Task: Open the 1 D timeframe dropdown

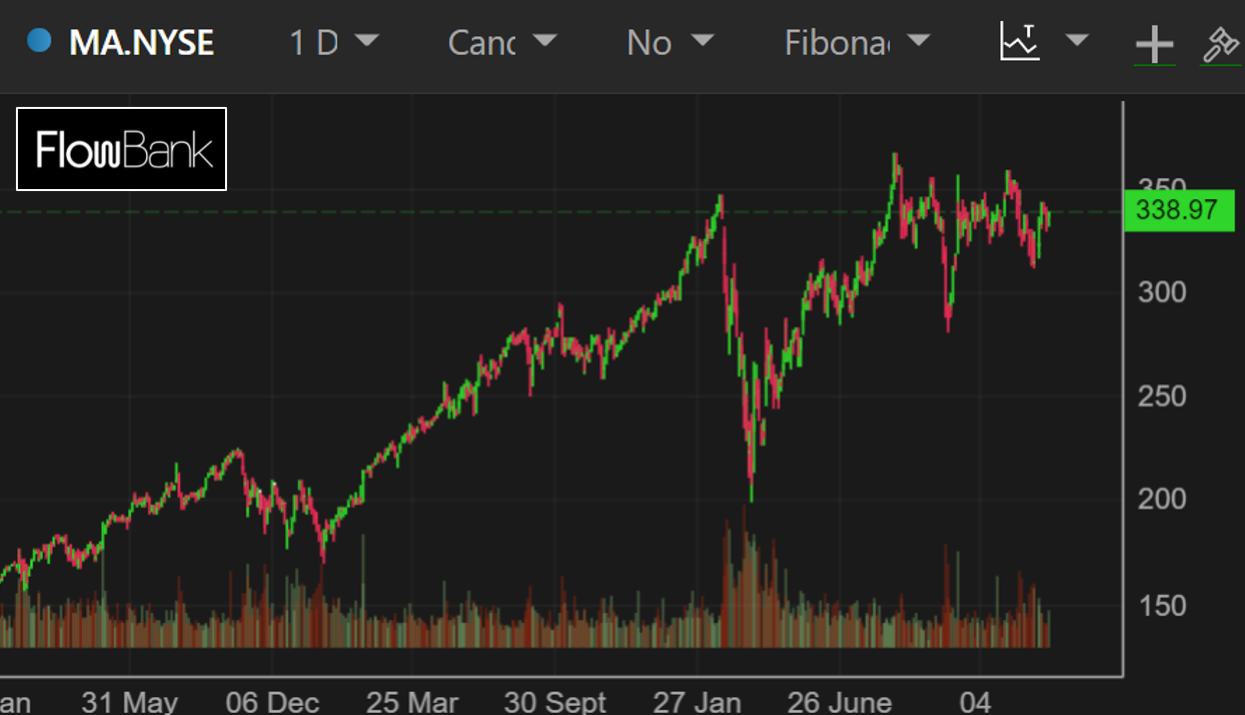Action: (334, 42)
